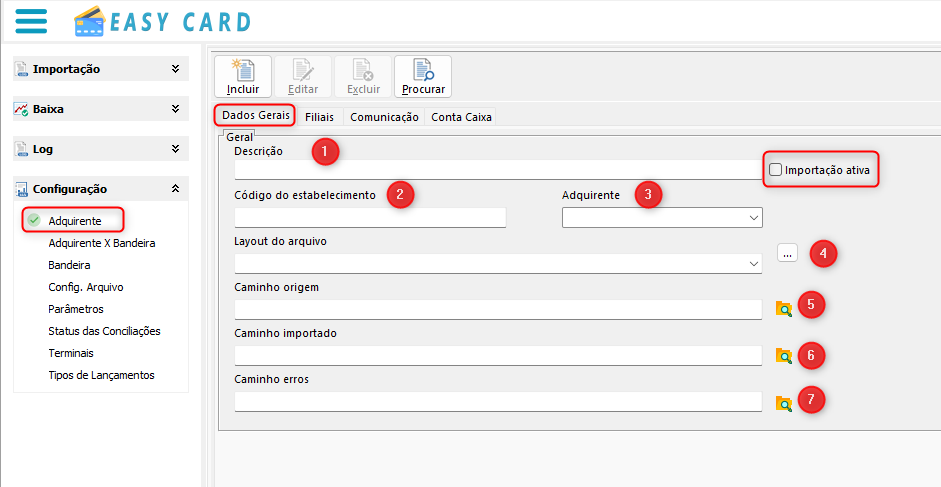Click the ellipsis button next to Layout

787,253
